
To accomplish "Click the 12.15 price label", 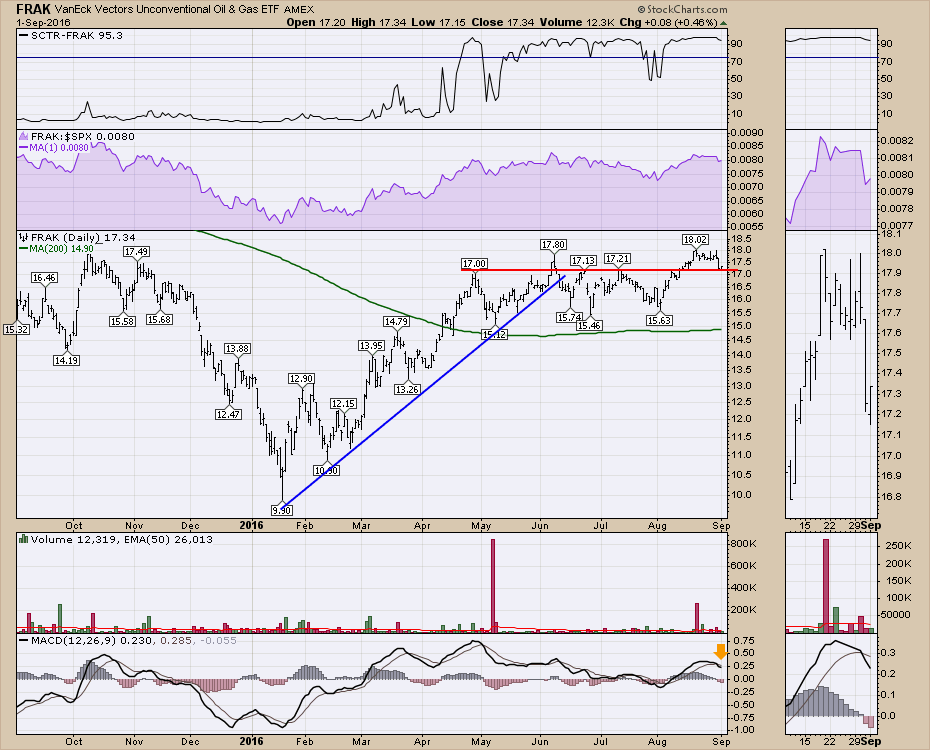I will (x=343, y=404).
